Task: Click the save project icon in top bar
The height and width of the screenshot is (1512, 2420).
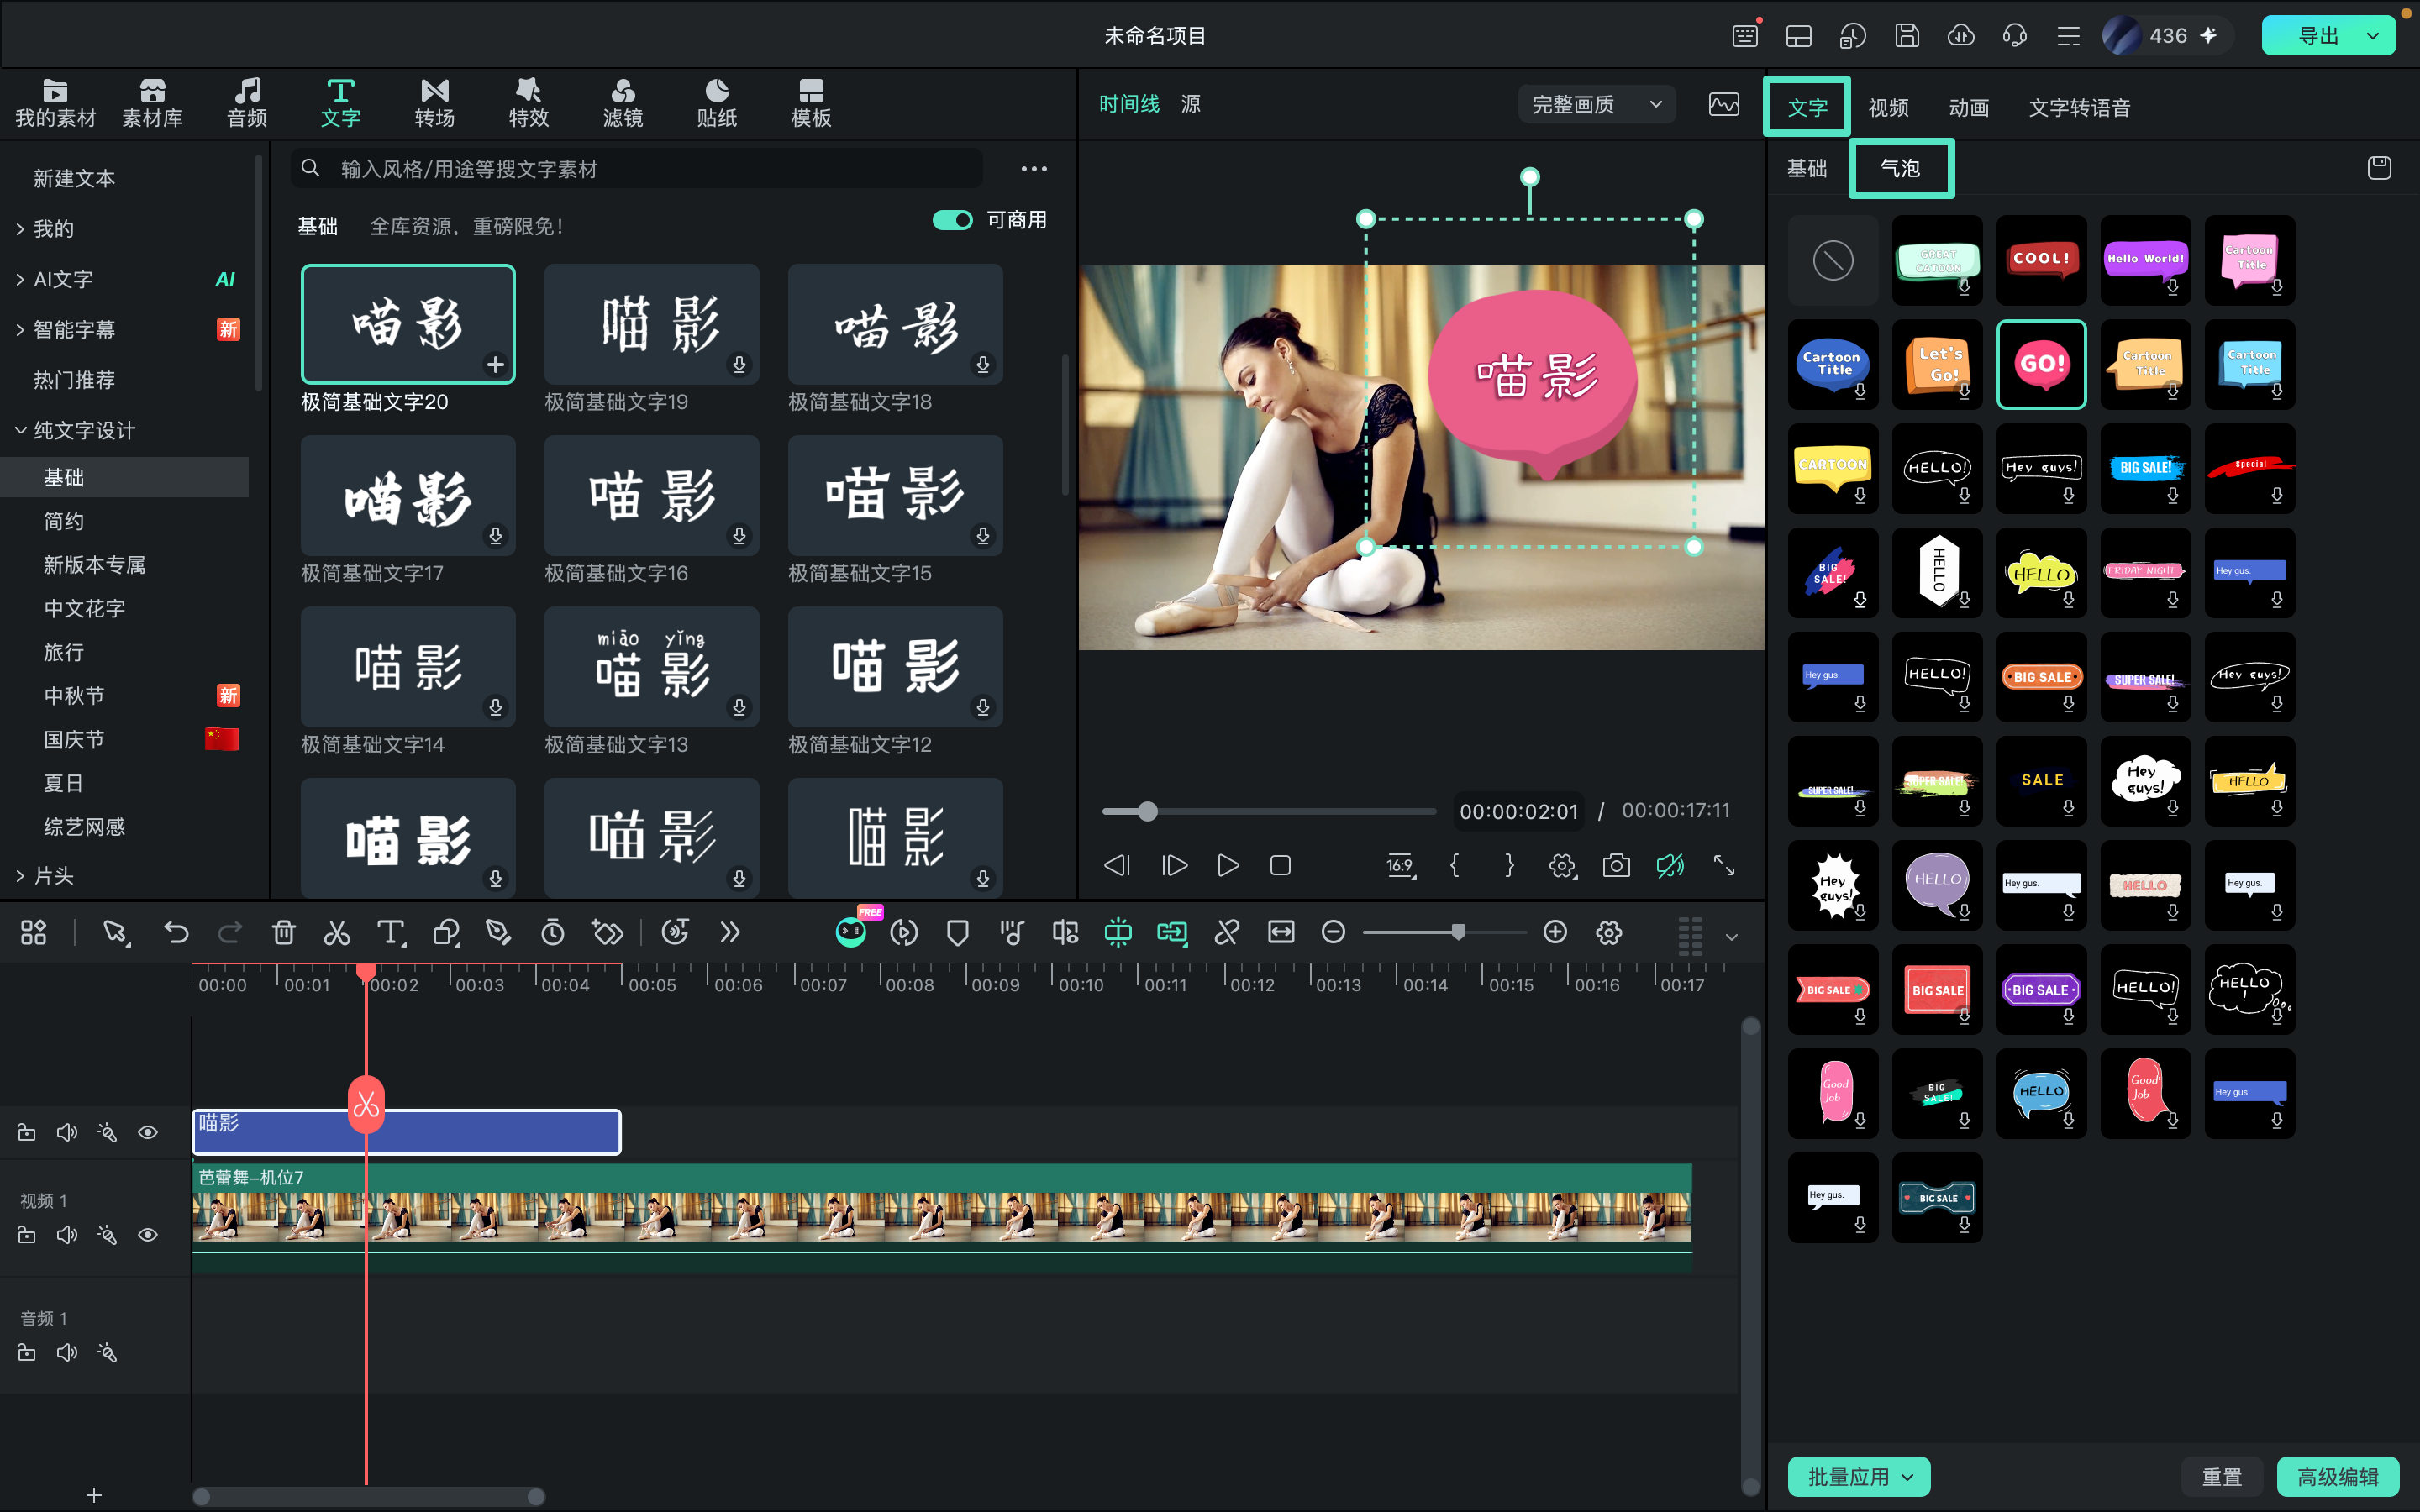Action: point(1907,36)
